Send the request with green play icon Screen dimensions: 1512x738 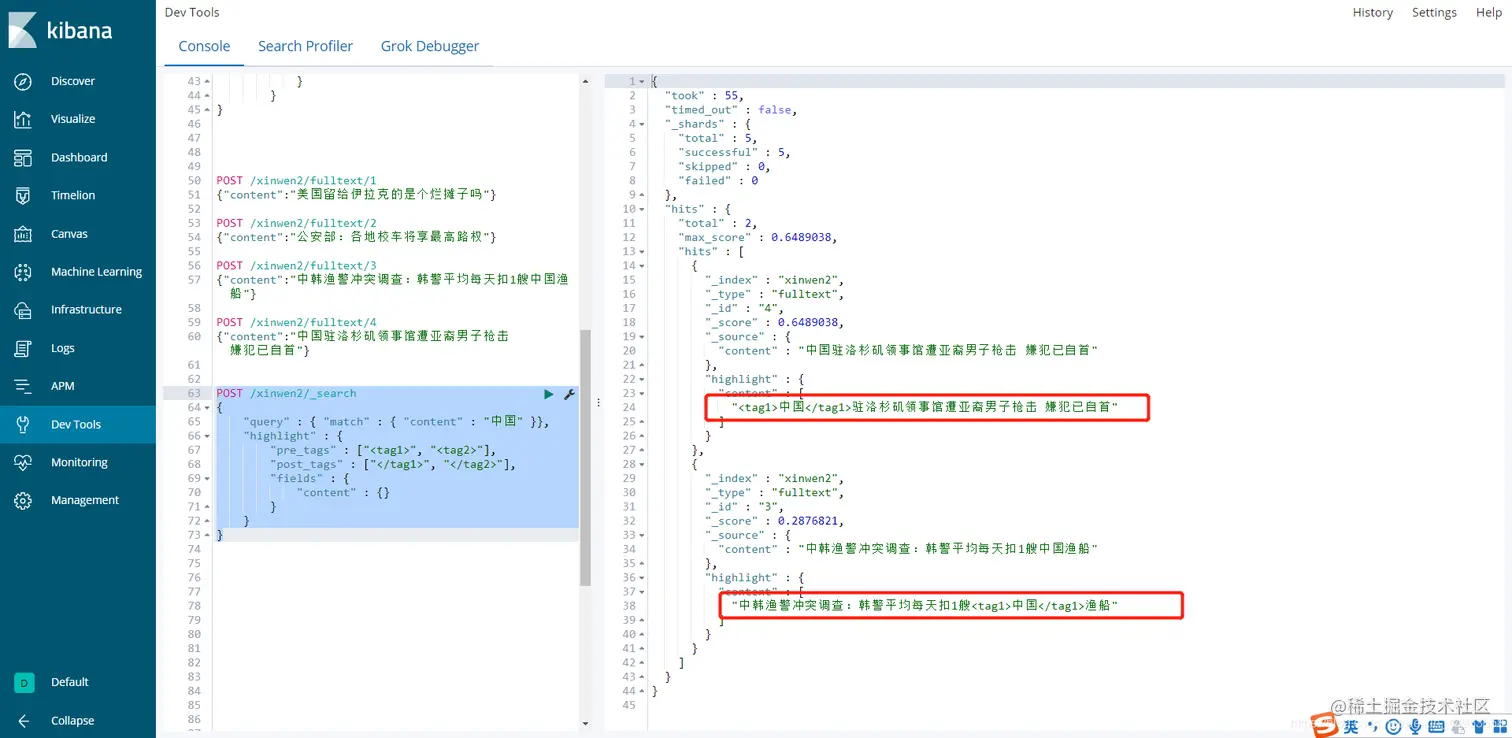coord(548,394)
